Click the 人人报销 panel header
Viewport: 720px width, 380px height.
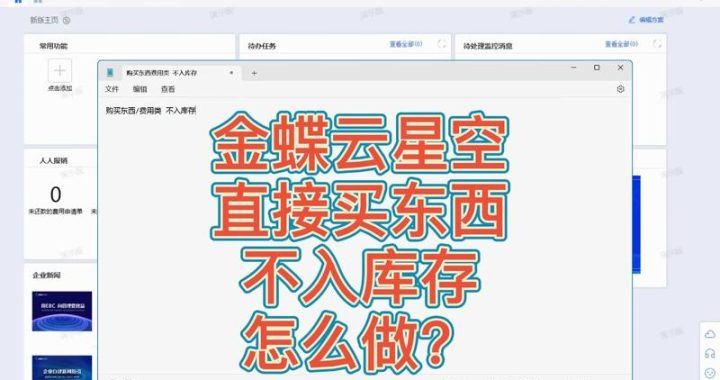53,161
